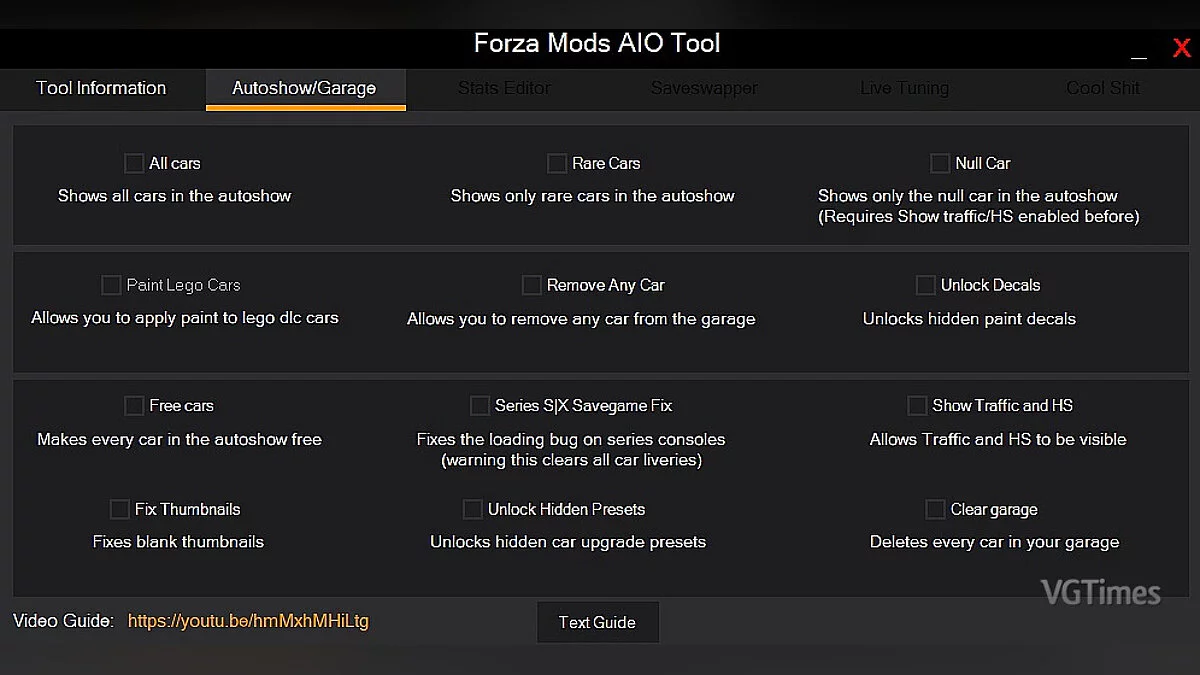Open the Stats Editor tab
This screenshot has width=1200, height=675.
point(503,88)
